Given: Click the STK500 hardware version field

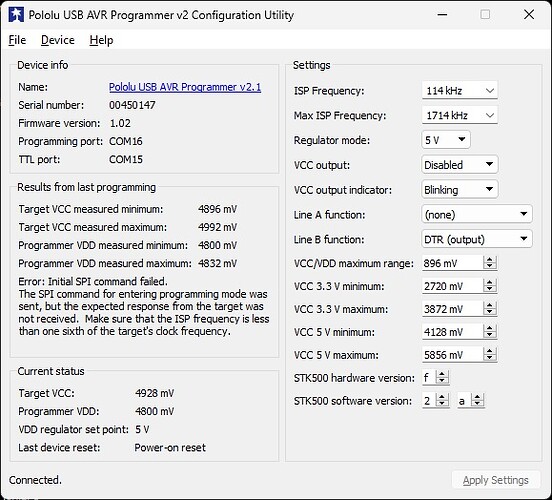Looking at the screenshot, I should (428, 378).
